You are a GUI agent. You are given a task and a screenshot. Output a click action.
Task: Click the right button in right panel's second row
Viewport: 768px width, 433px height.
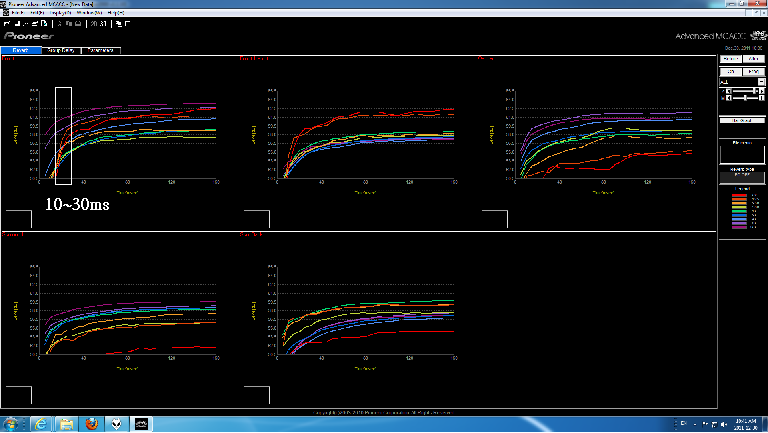754,72
